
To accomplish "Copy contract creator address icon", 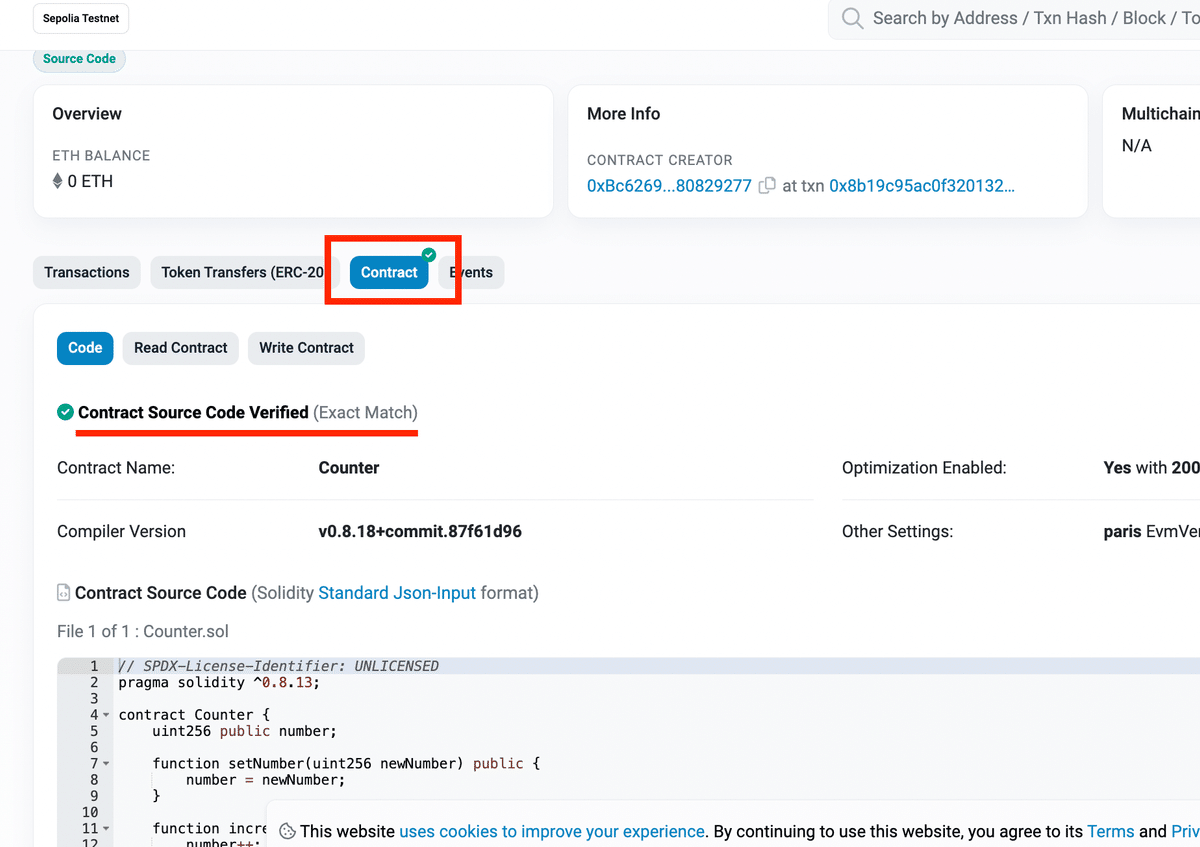I will (x=767, y=186).
